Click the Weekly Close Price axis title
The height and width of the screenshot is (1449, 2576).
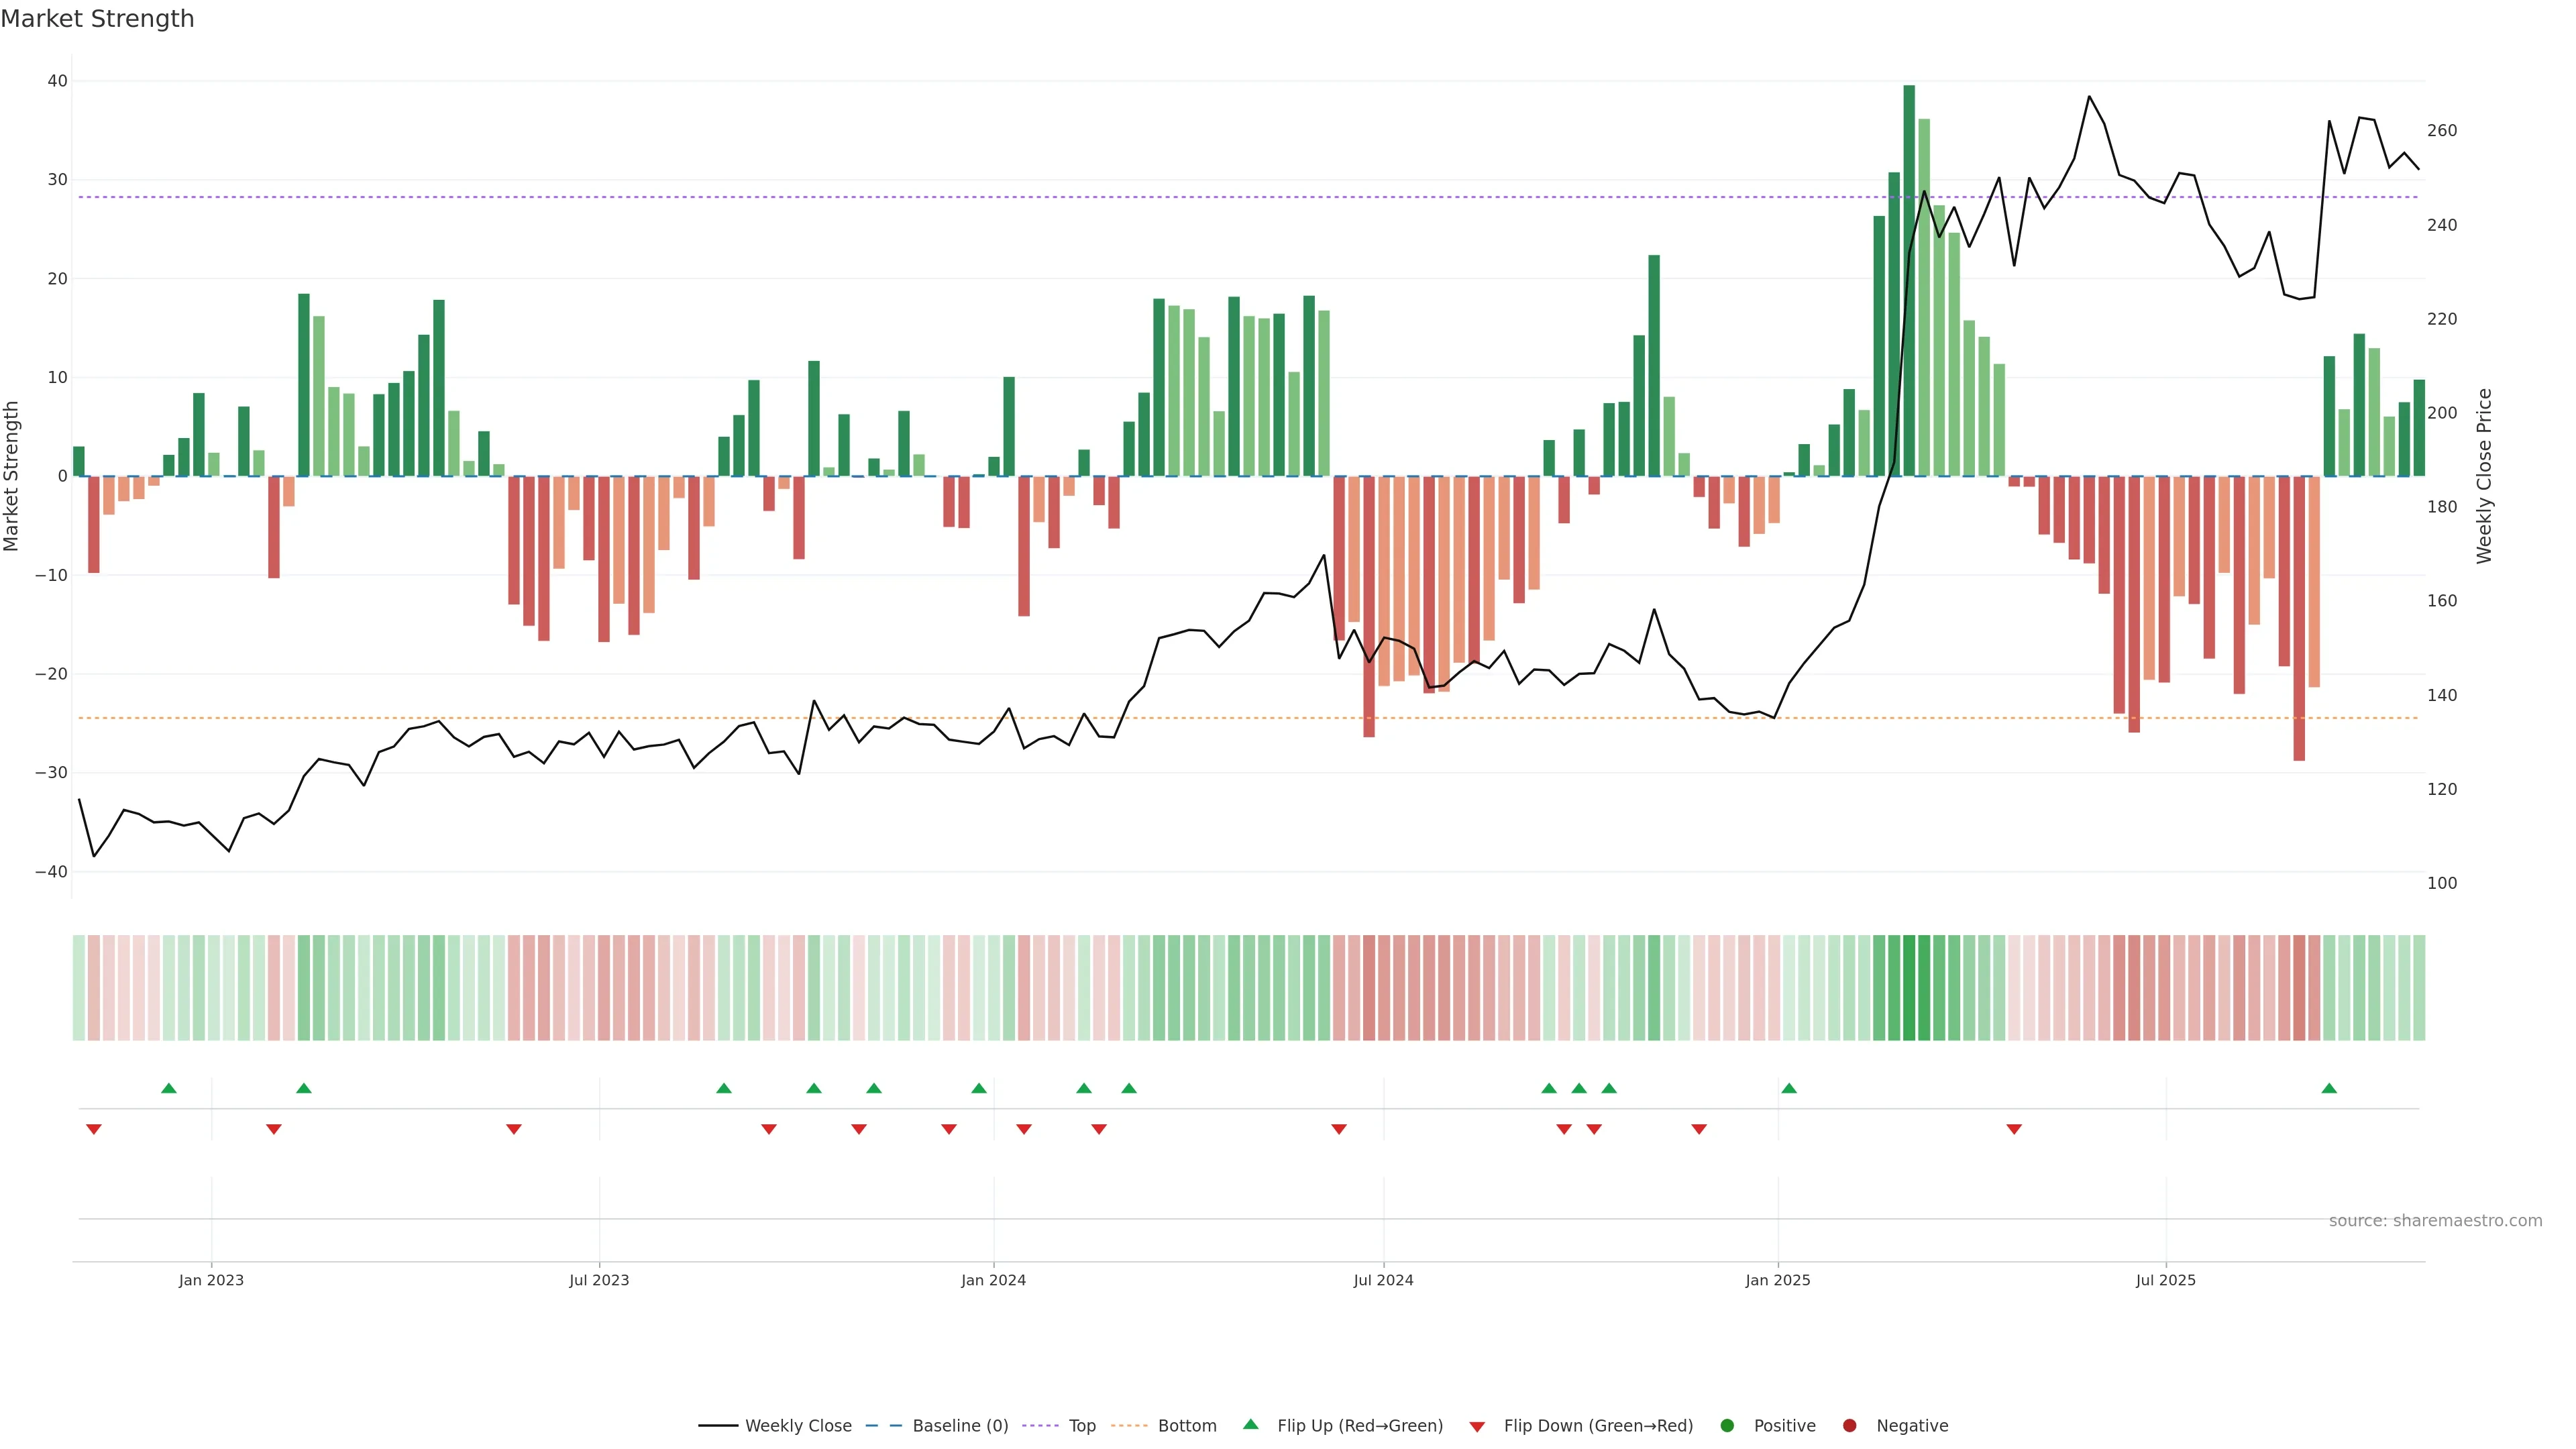click(2484, 476)
